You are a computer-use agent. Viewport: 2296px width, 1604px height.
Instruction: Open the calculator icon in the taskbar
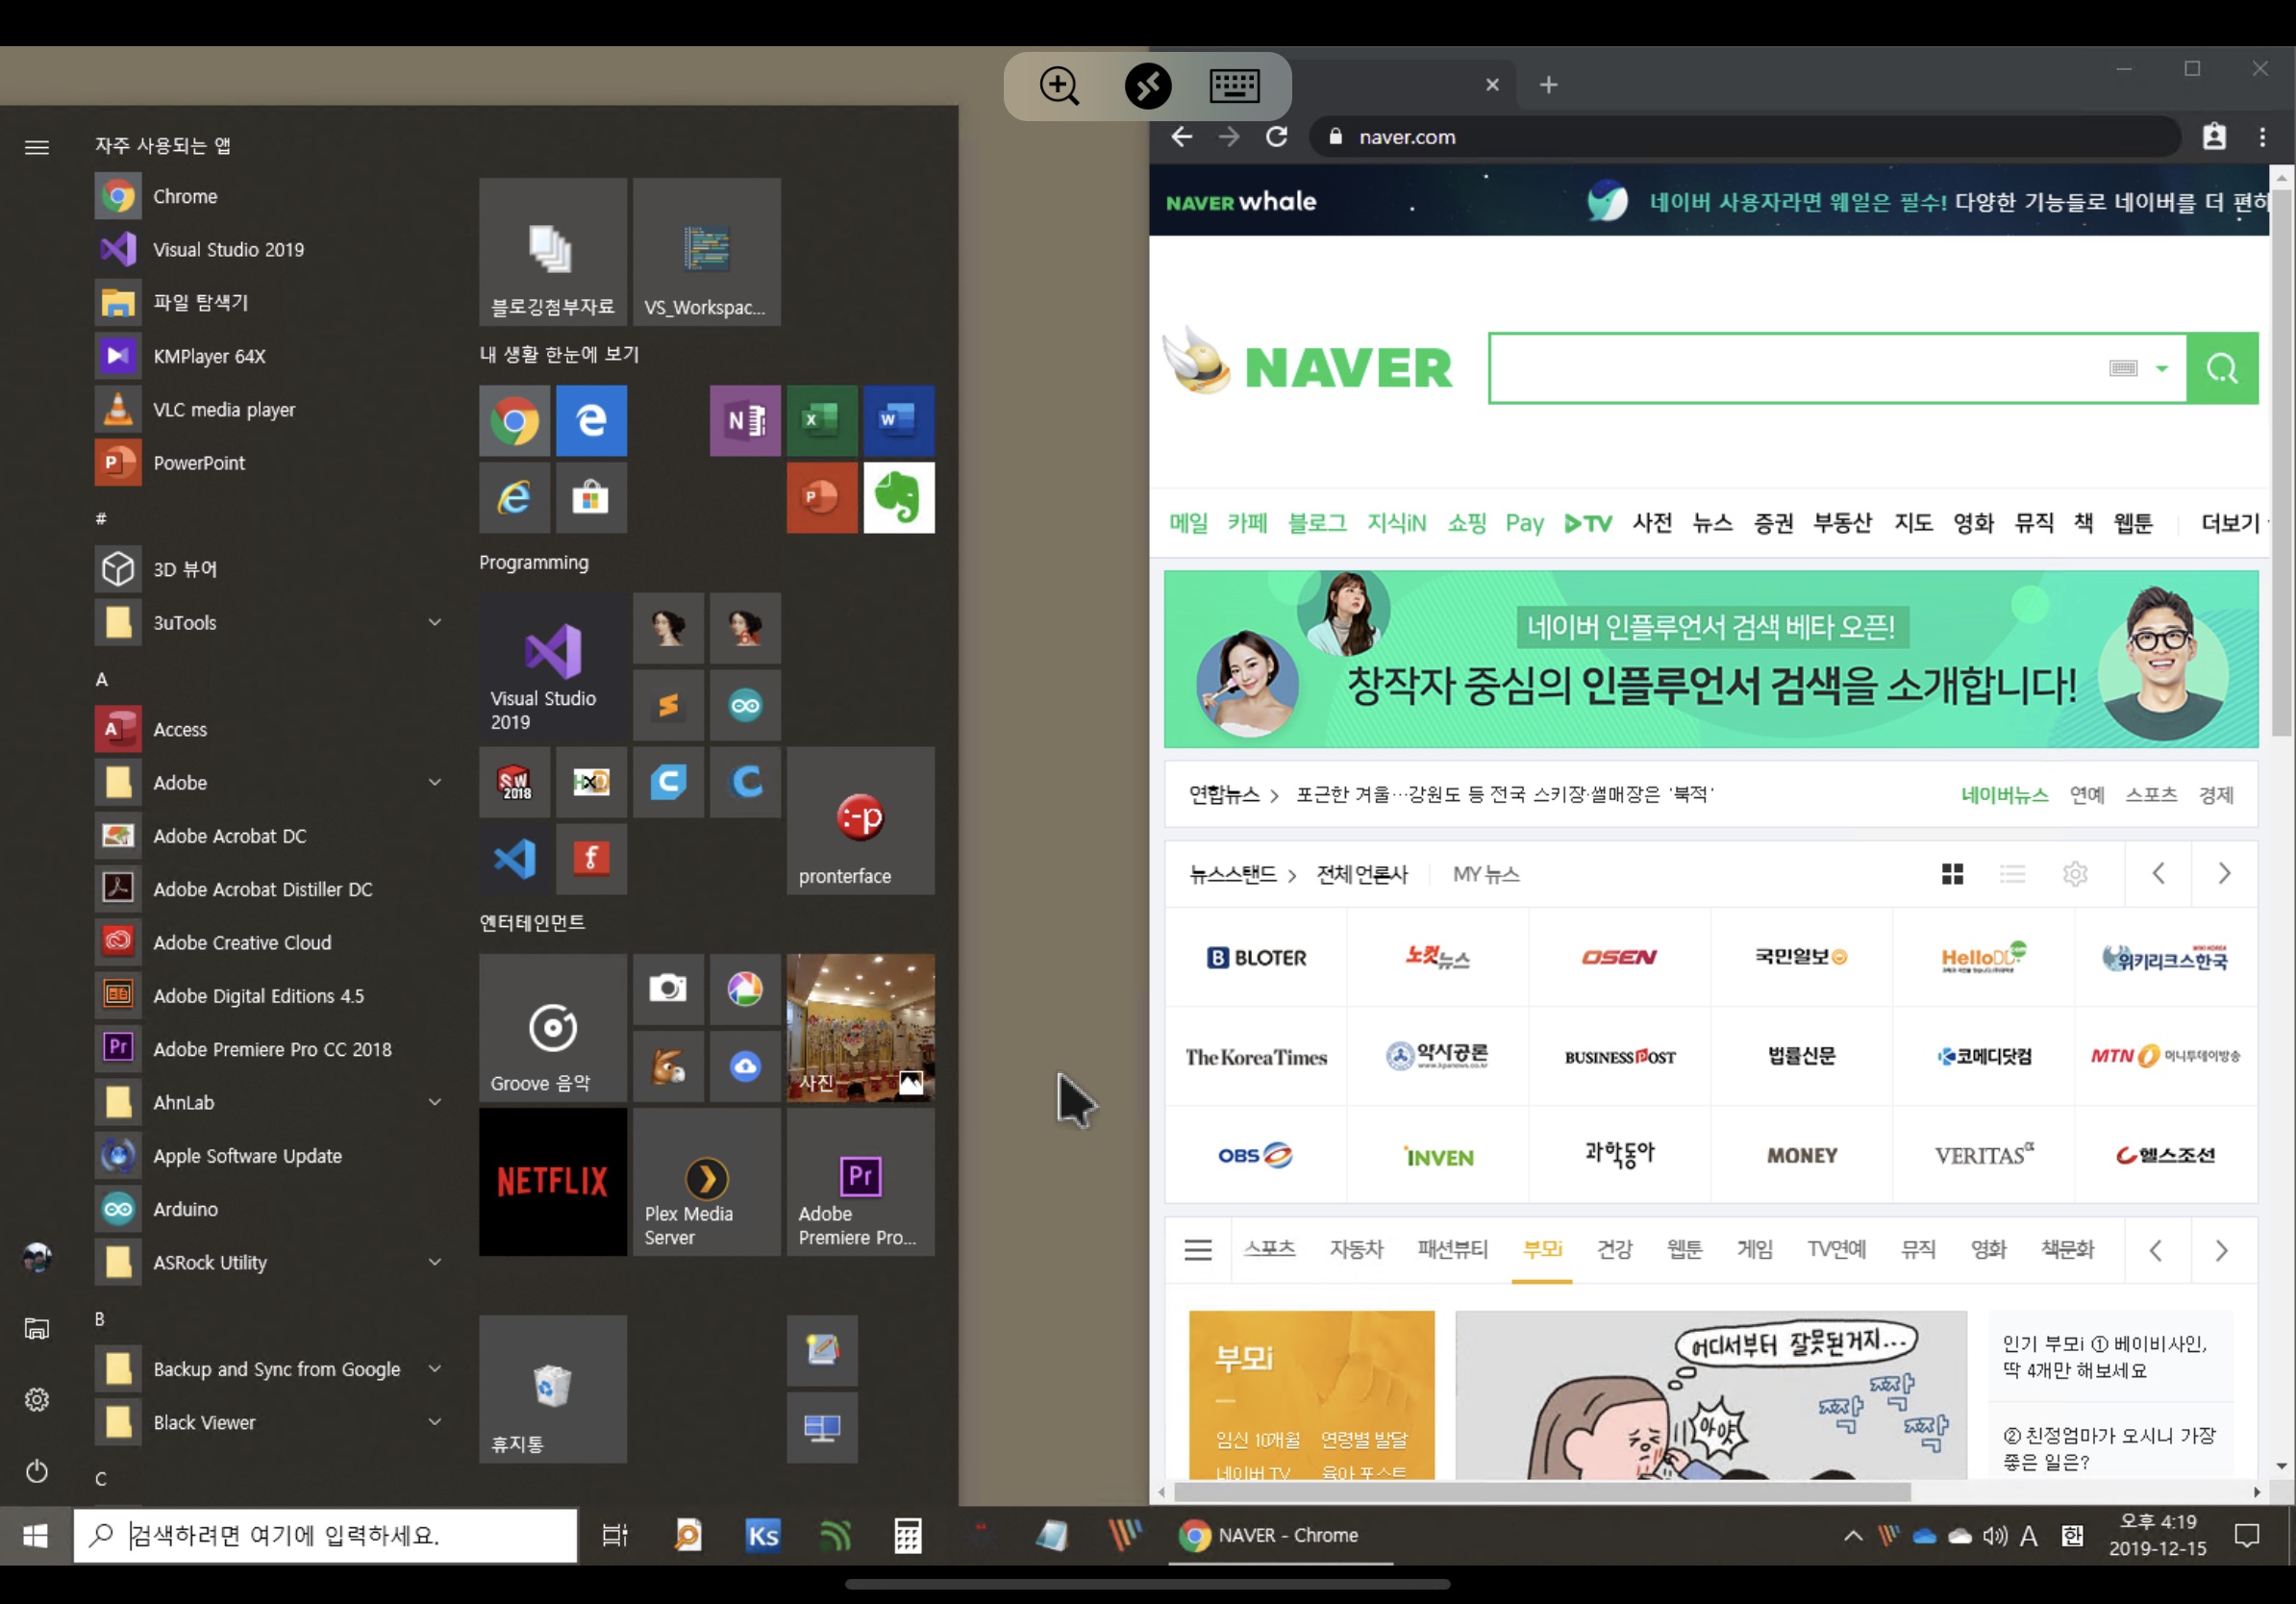pyautogui.click(x=907, y=1535)
